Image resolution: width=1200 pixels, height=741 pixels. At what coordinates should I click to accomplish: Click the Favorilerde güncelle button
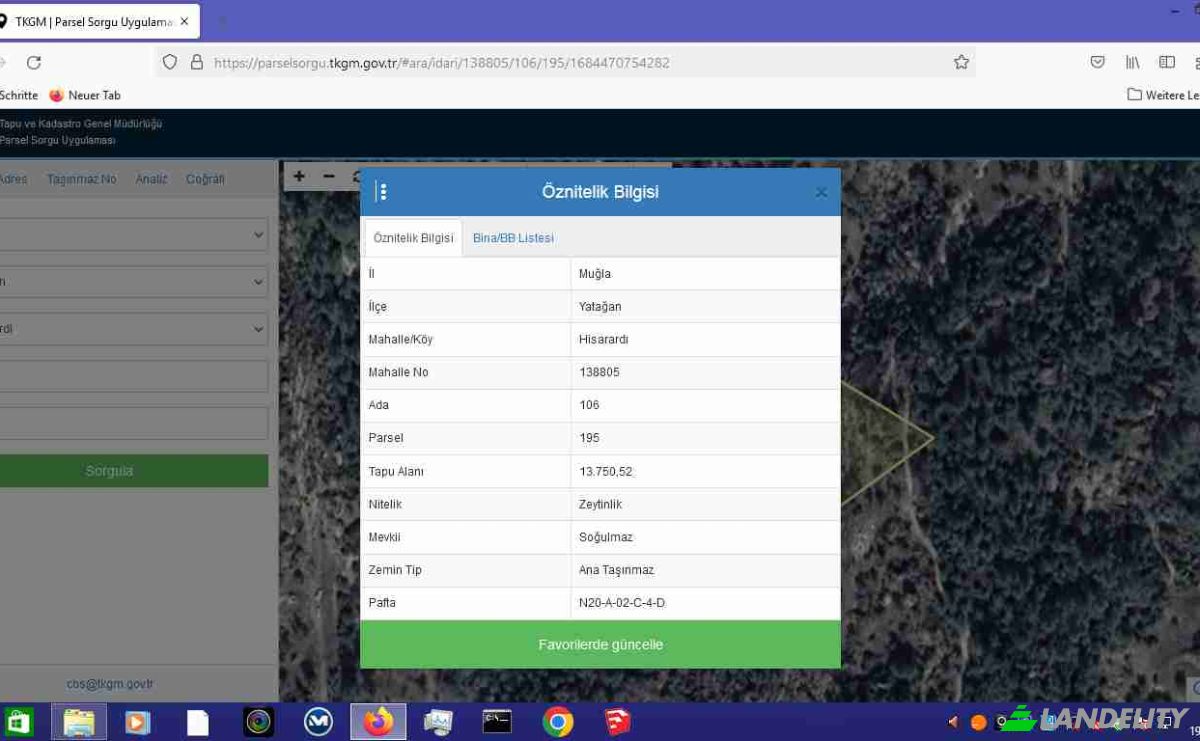pyautogui.click(x=600, y=645)
